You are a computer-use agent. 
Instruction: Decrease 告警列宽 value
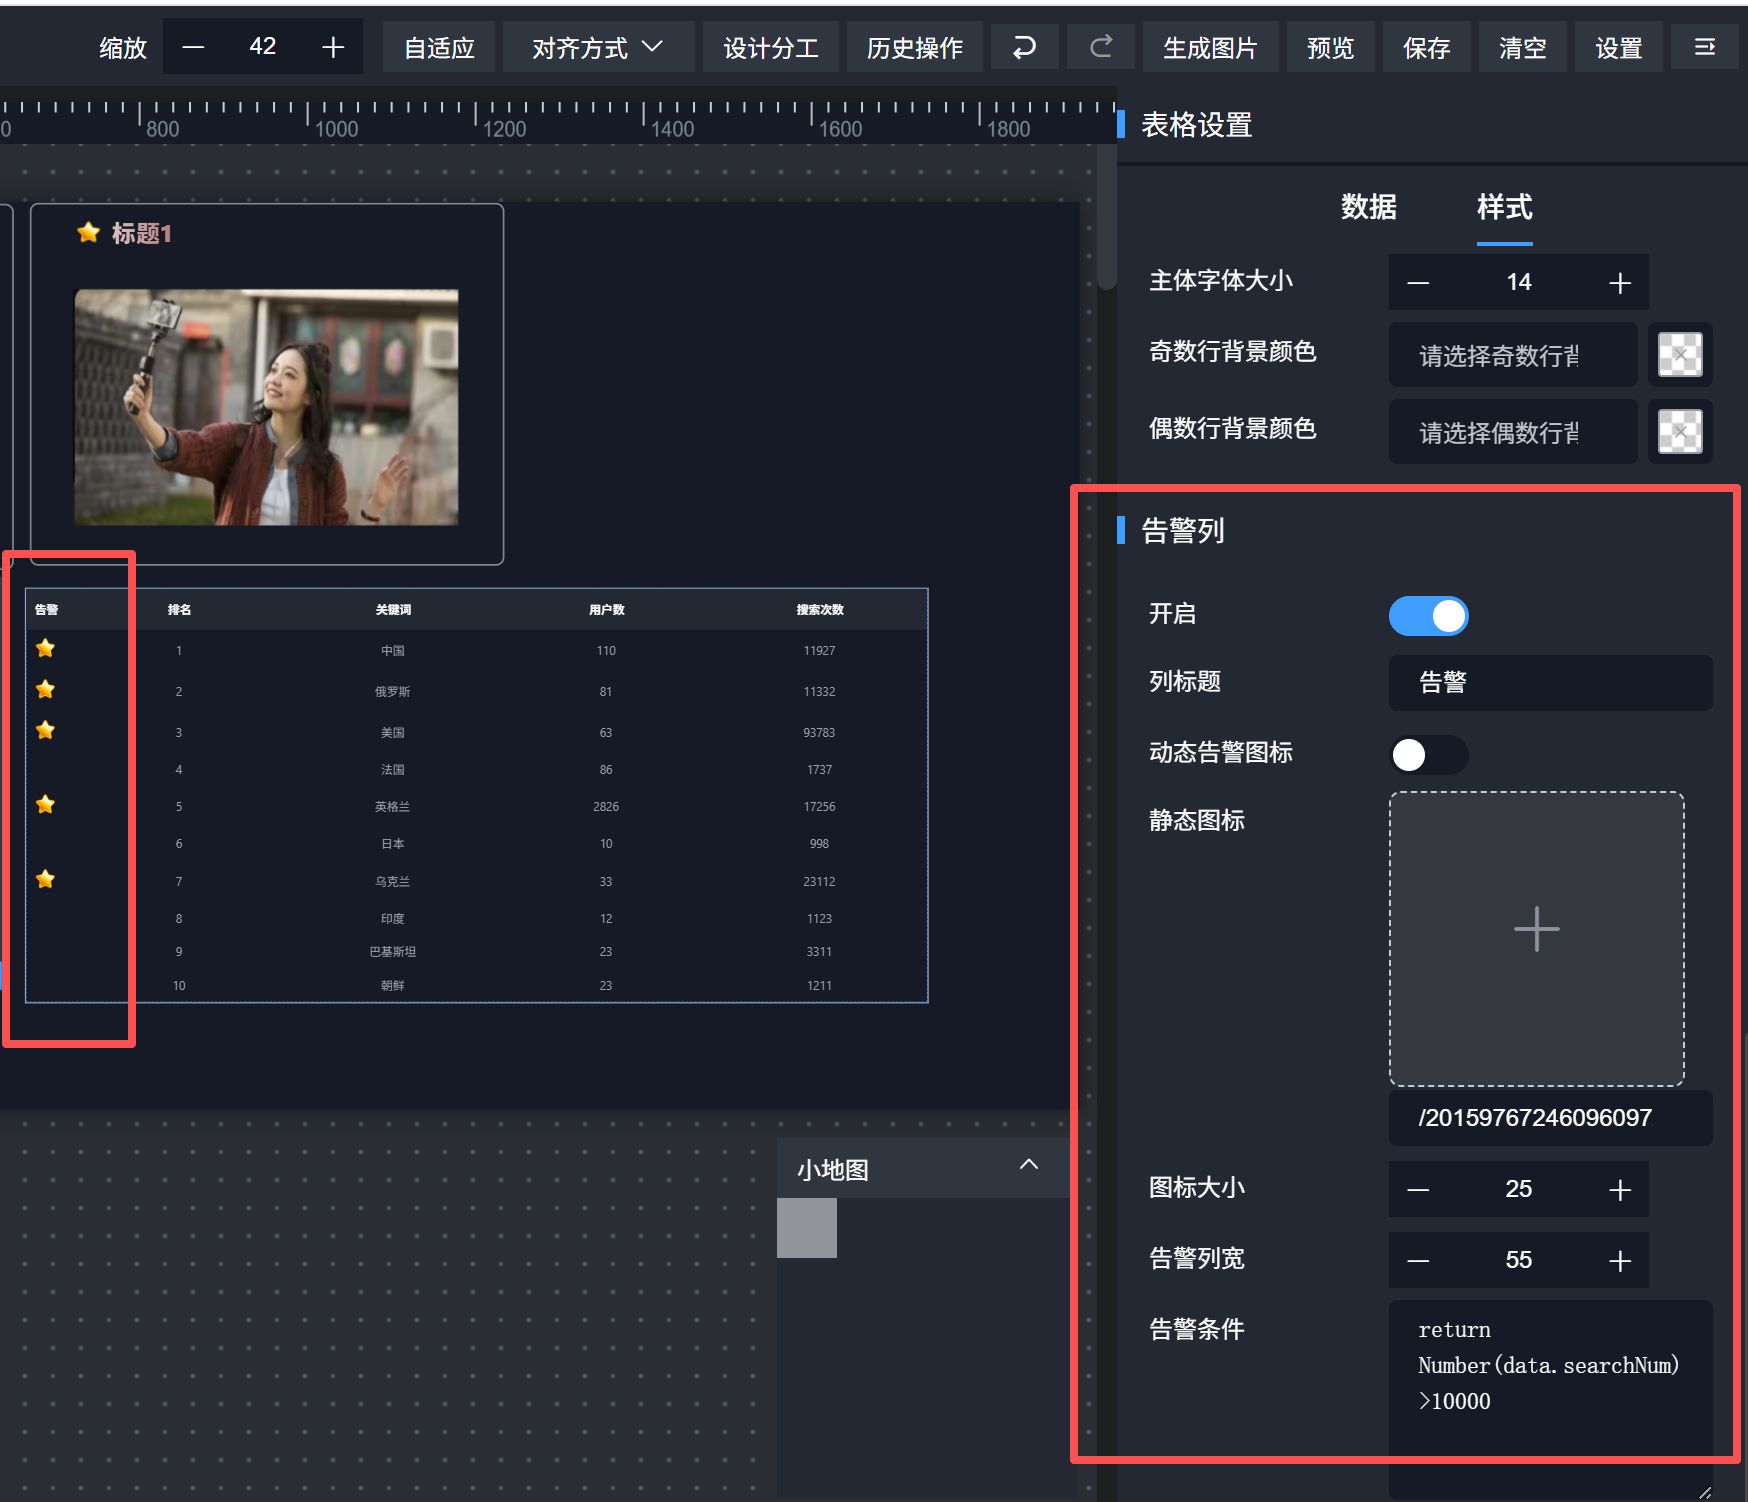tap(1418, 1261)
